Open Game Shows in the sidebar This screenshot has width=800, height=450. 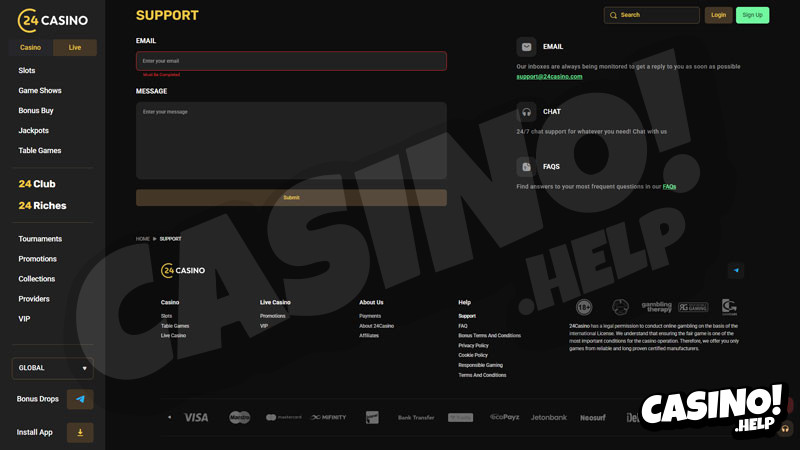(x=40, y=90)
